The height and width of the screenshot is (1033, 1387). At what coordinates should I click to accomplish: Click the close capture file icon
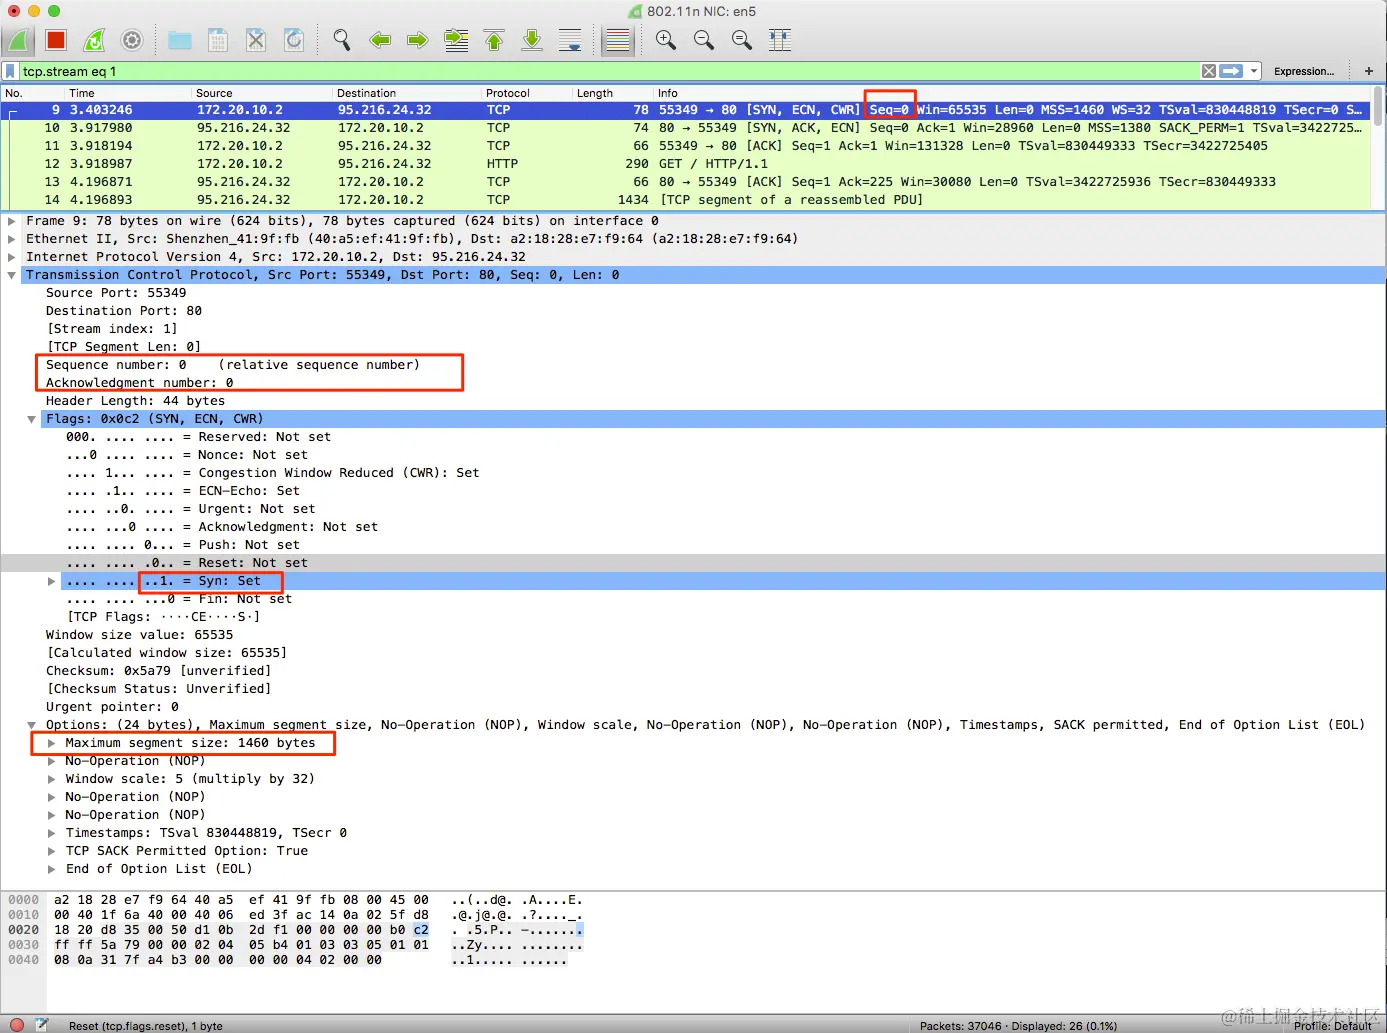coord(256,40)
